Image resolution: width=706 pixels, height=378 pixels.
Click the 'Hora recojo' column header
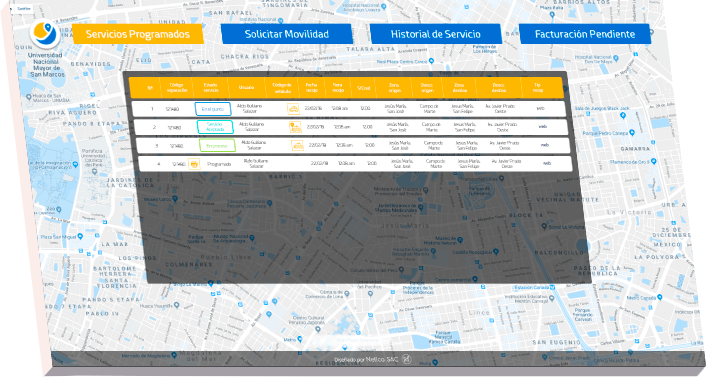338,88
